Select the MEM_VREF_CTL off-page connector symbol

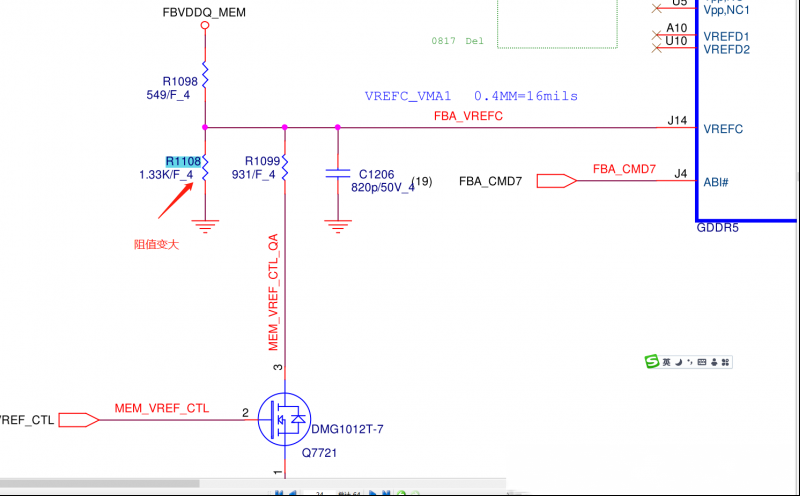79,420
